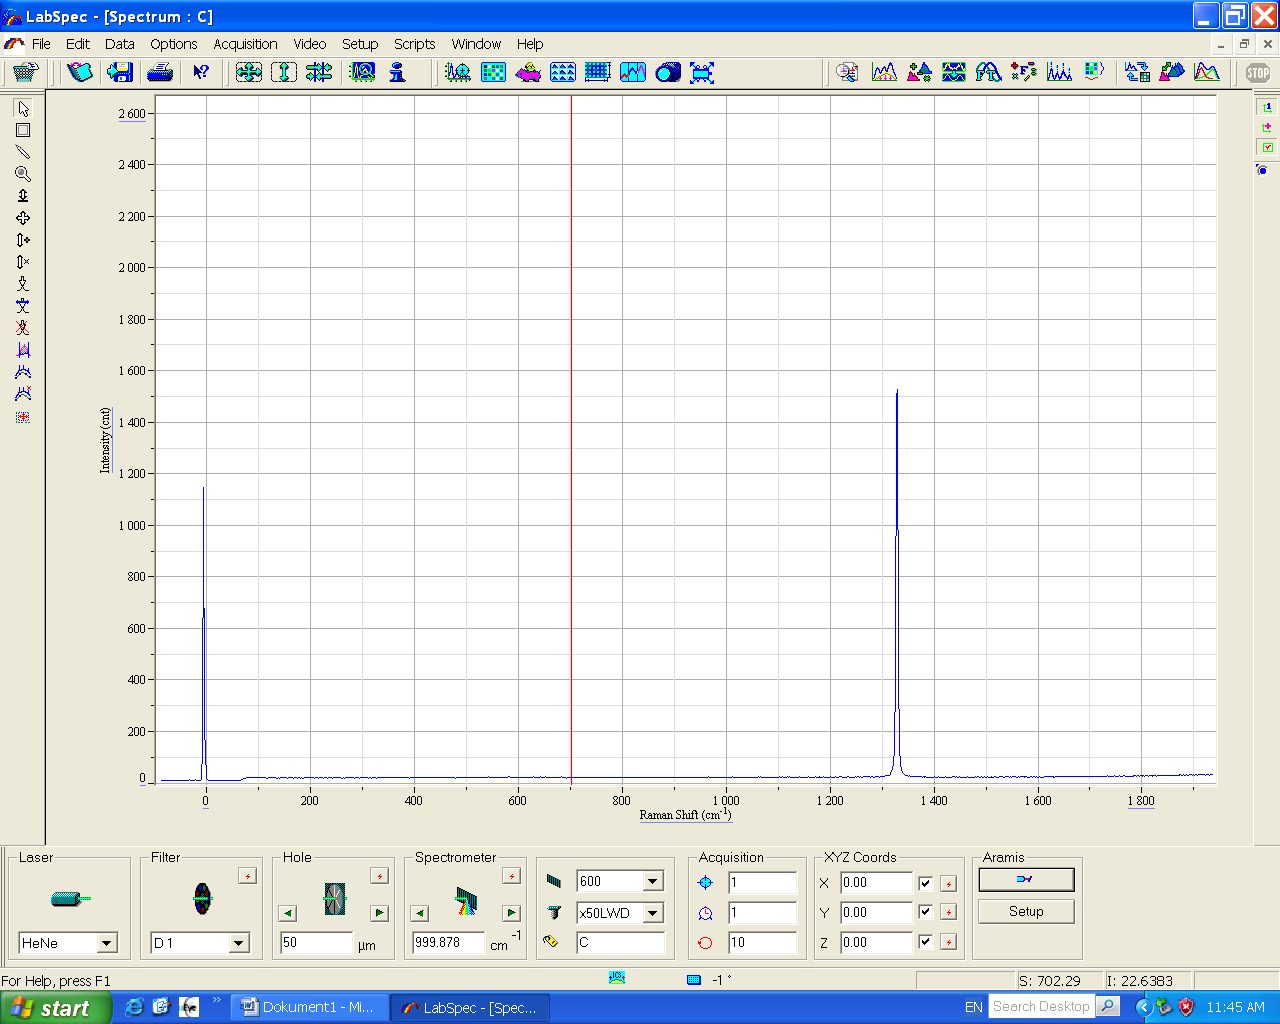Move spectrometer position left with arrow
The image size is (1280, 1024).
[x=419, y=913]
